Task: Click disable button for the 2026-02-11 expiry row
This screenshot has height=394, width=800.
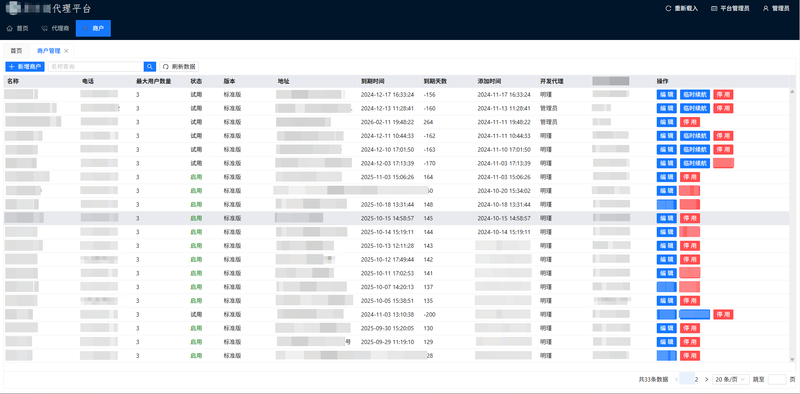Action: pyautogui.click(x=690, y=122)
